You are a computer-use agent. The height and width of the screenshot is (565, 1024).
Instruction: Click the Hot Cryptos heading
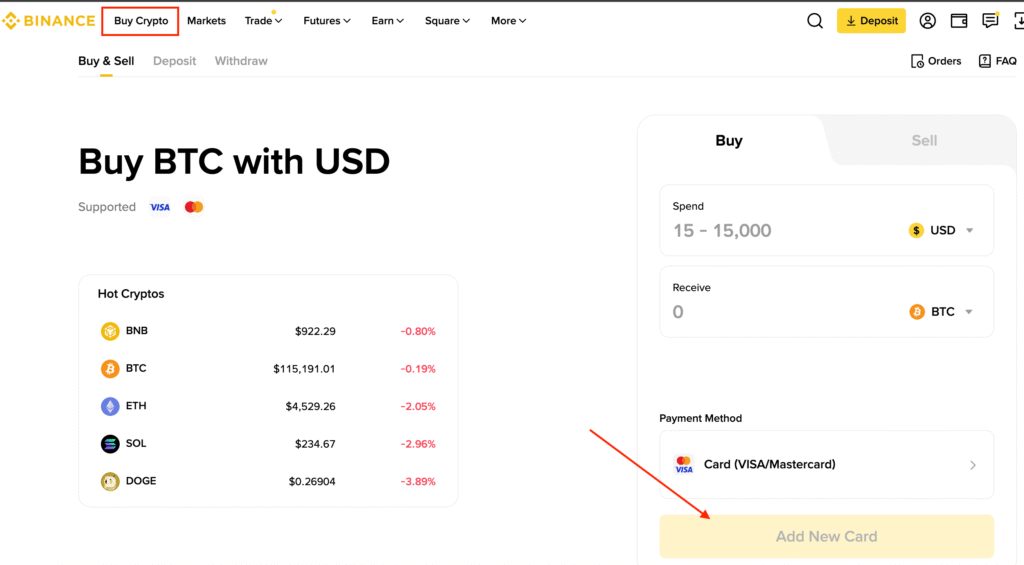[x=131, y=294]
